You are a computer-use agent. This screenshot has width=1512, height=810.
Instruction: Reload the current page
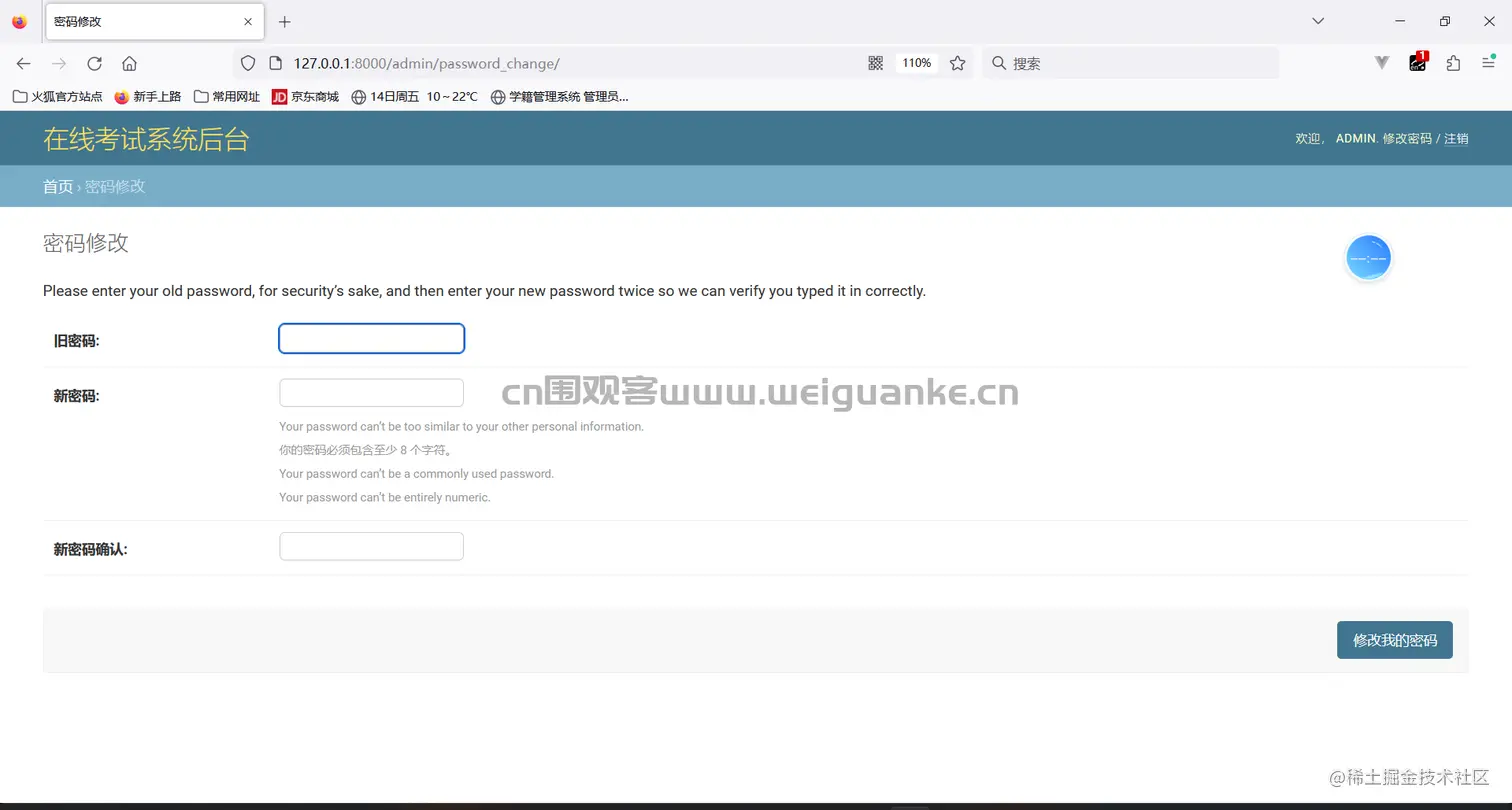click(x=94, y=63)
